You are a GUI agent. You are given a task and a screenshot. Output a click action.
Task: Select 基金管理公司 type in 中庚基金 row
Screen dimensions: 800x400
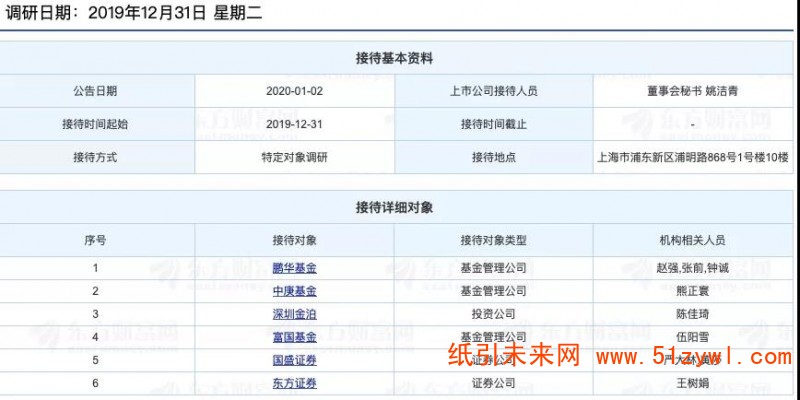point(494,291)
